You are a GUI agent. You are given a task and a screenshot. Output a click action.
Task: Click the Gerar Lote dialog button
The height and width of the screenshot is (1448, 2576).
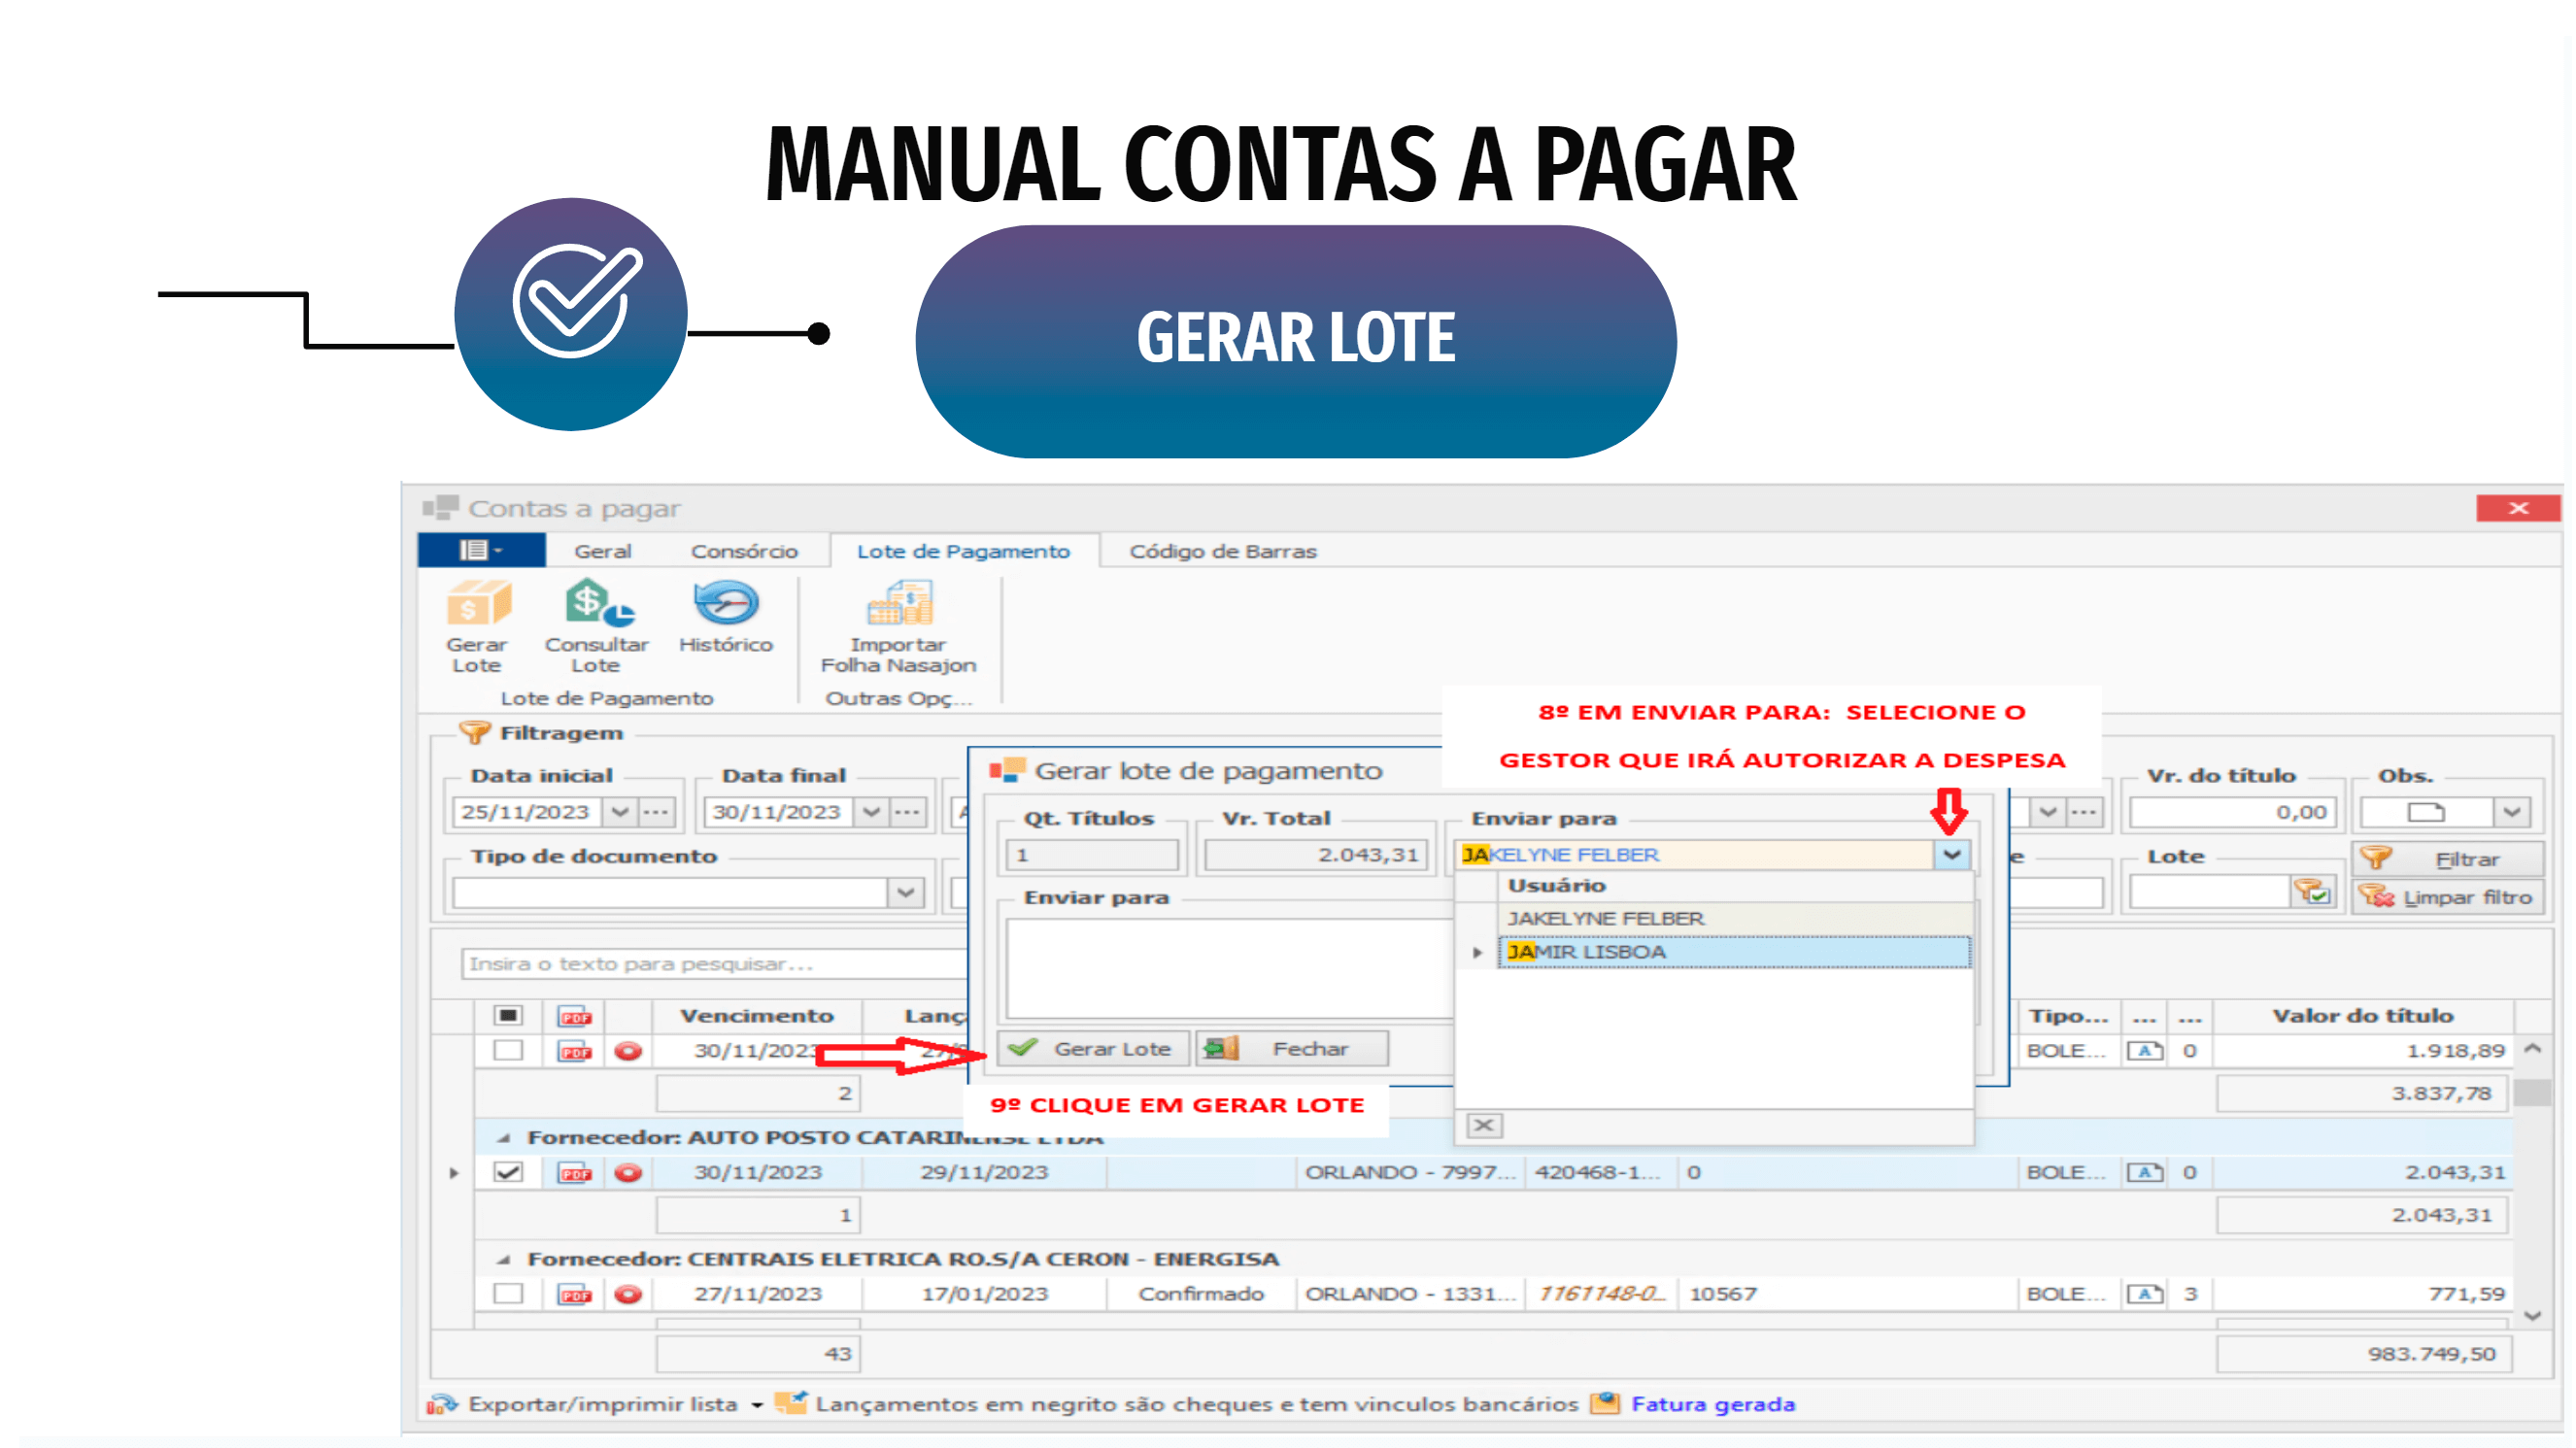[1094, 1050]
